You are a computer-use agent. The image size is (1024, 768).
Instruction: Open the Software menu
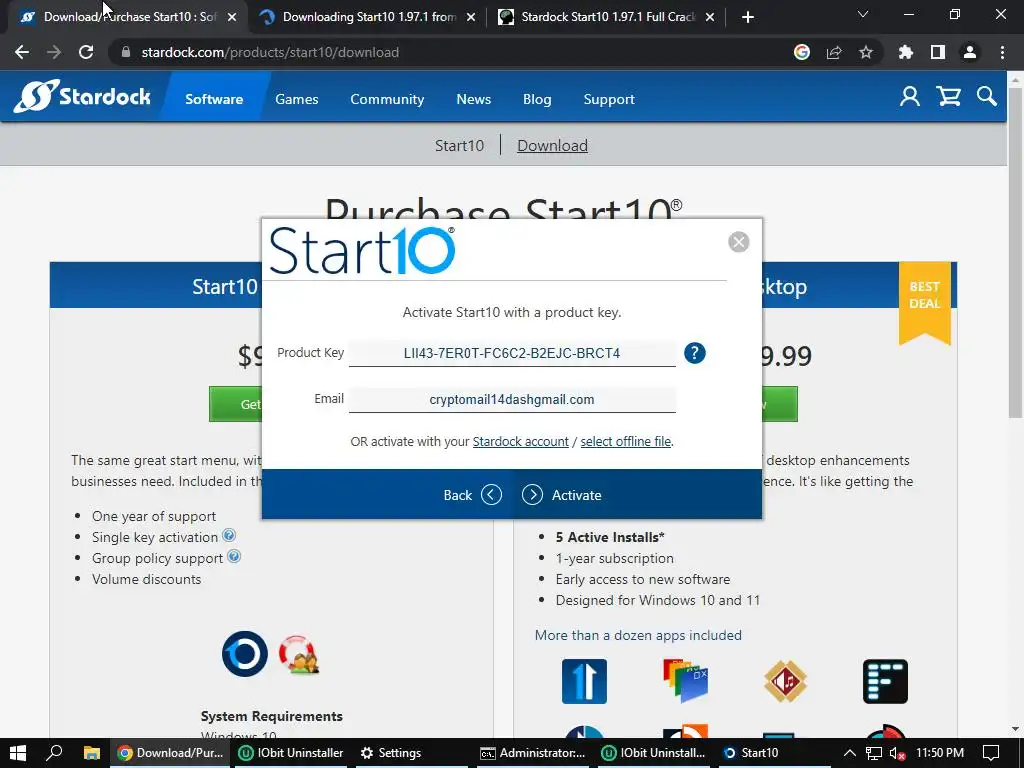(214, 99)
